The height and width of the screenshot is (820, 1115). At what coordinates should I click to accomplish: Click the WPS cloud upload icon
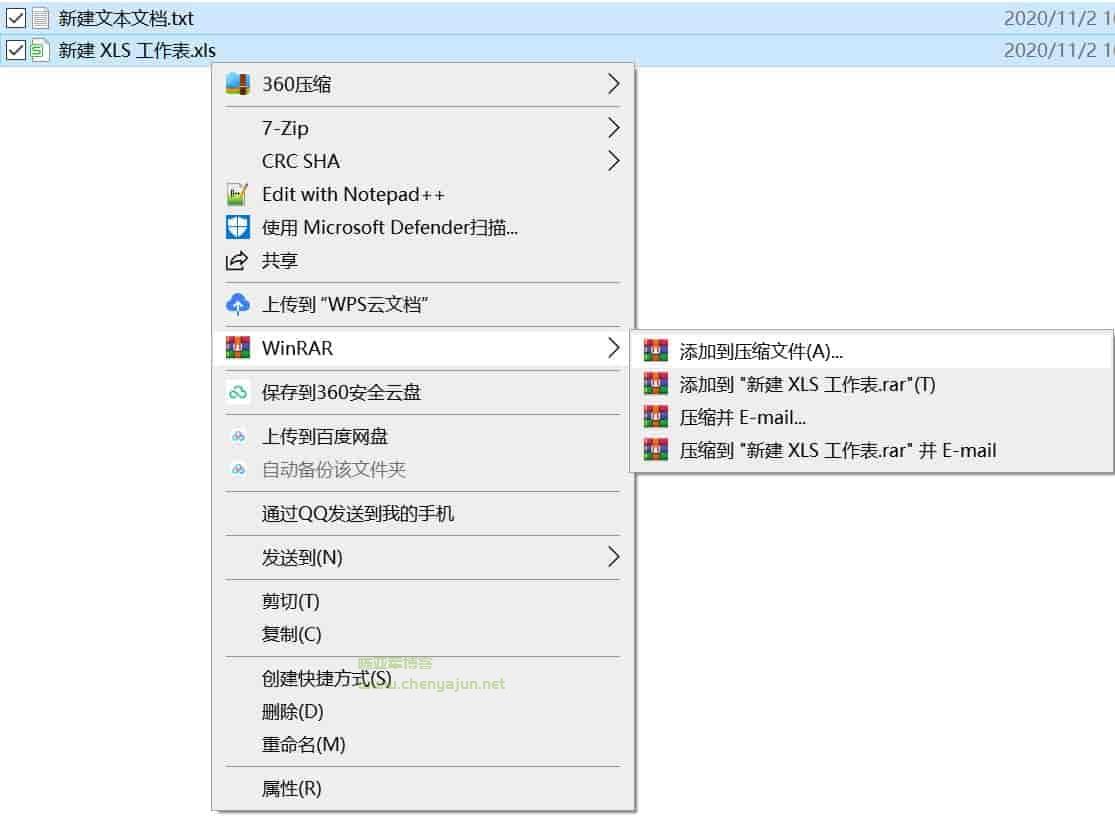point(238,304)
